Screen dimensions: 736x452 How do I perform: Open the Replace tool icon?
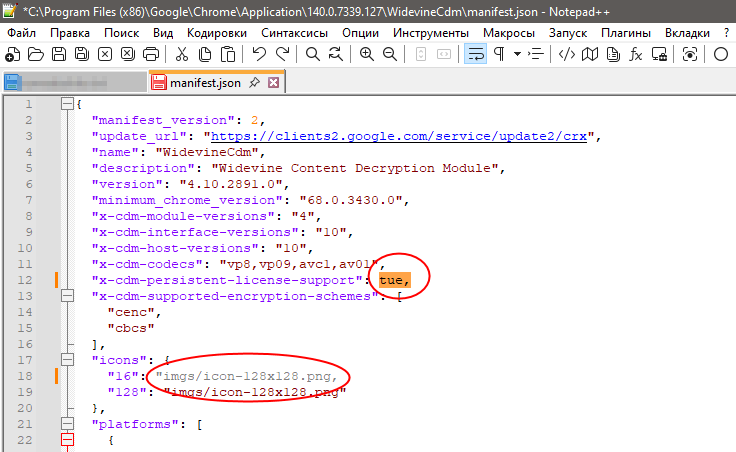336,54
